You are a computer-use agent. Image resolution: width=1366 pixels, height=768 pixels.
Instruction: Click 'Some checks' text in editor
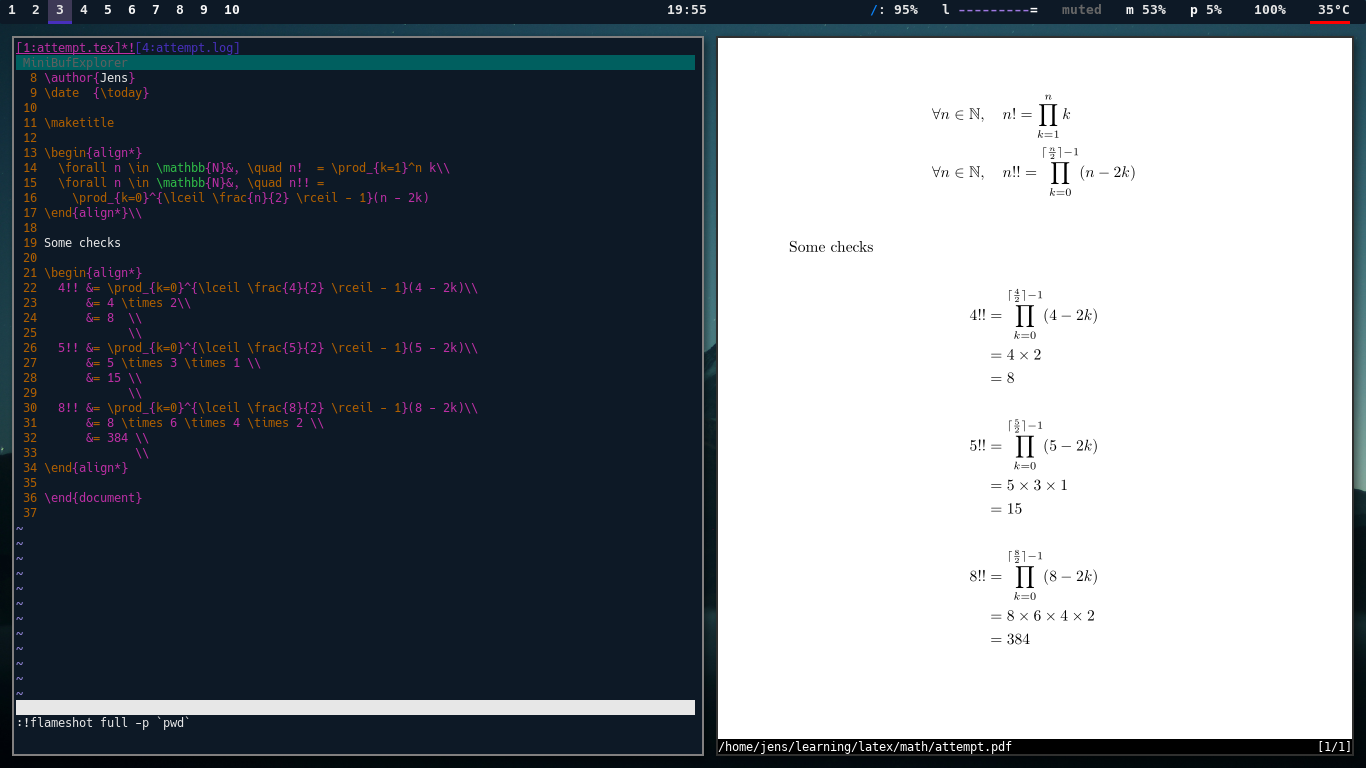82,242
